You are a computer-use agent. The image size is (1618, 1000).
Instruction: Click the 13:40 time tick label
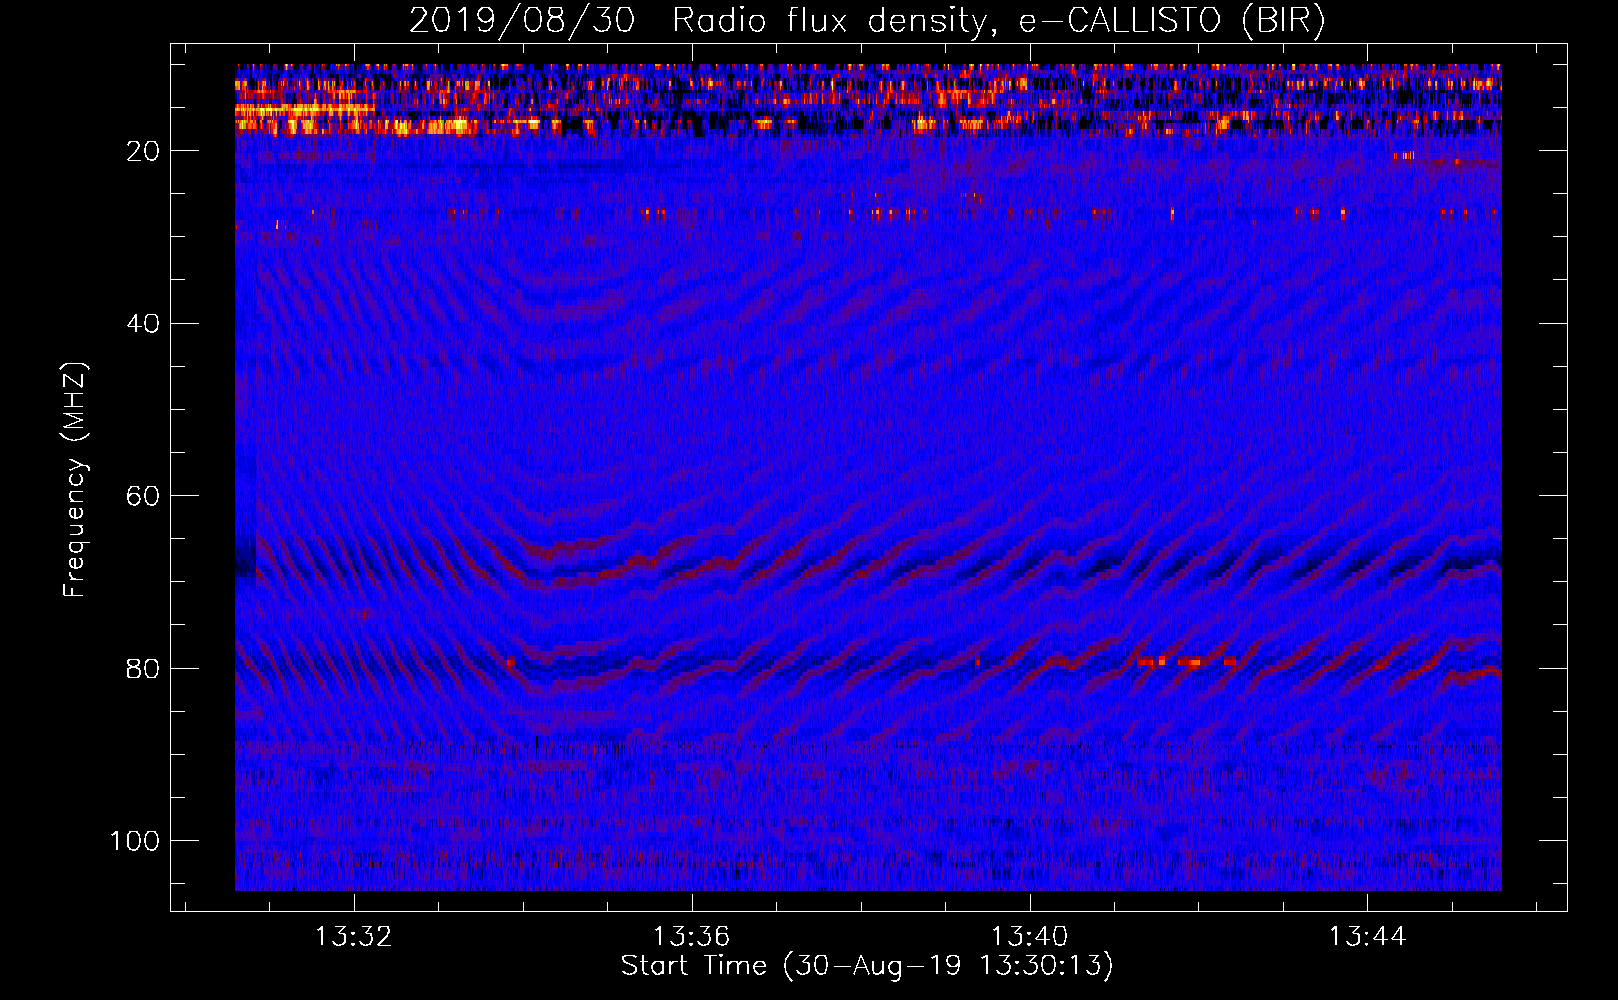[1029, 937]
